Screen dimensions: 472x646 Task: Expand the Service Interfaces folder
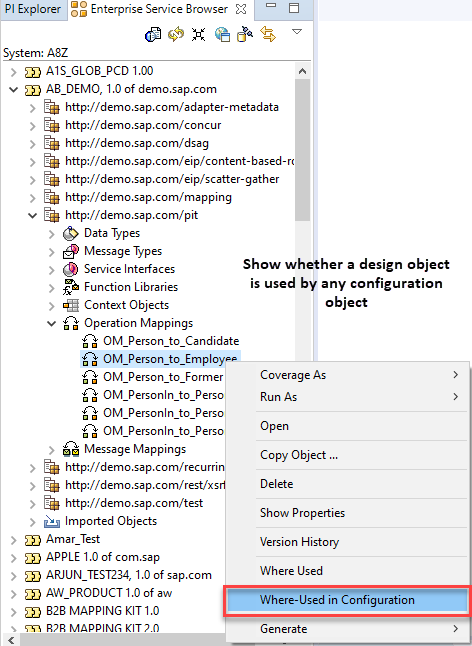point(51,269)
